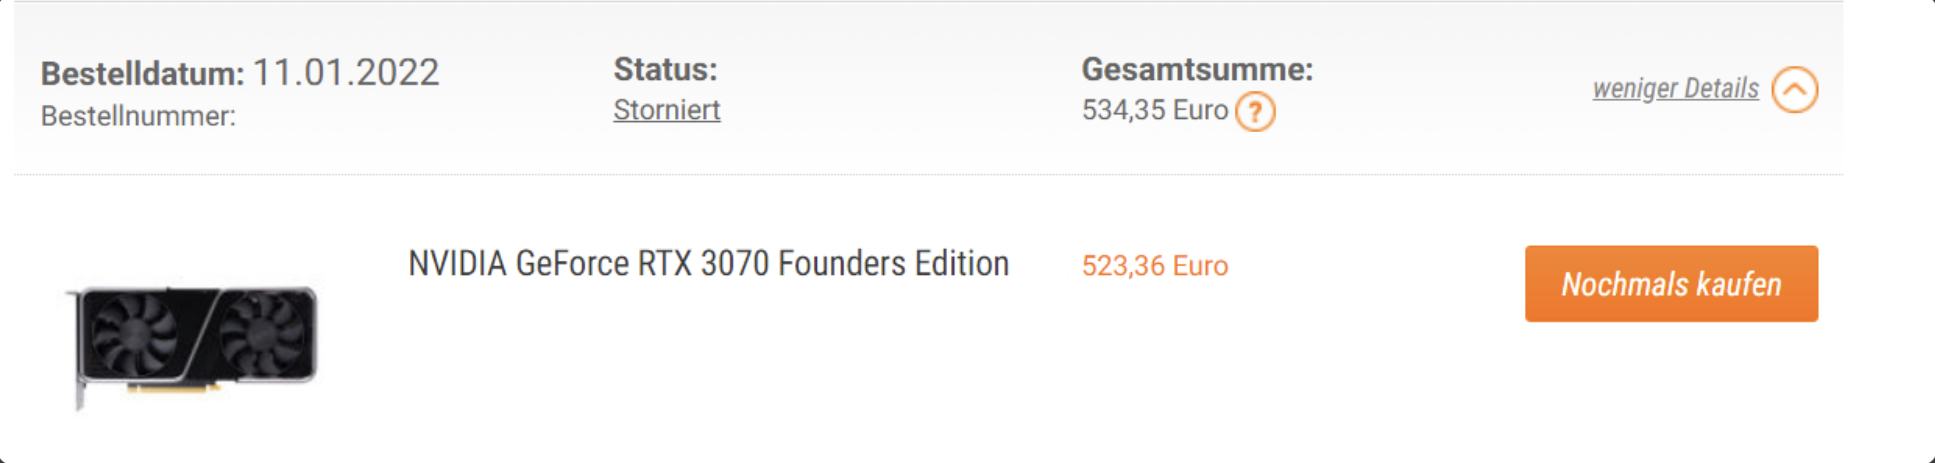Click the orange question mark help icon
This screenshot has height=463, width=1935.
tap(1255, 111)
